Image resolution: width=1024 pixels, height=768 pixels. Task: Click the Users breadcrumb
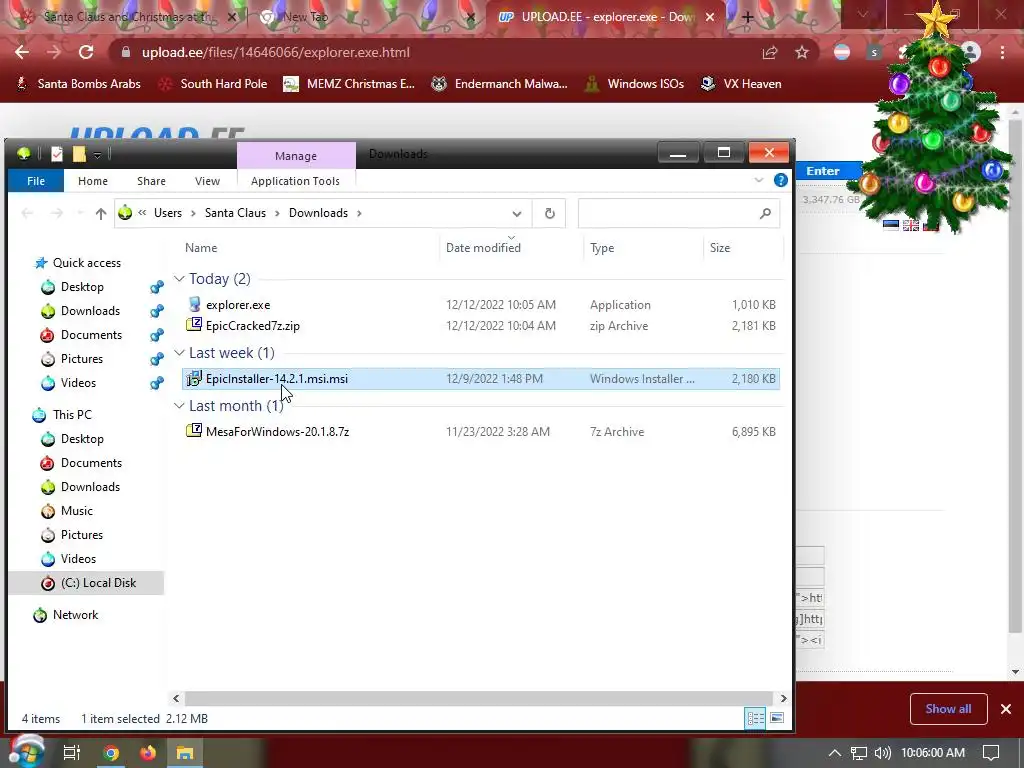point(168,213)
